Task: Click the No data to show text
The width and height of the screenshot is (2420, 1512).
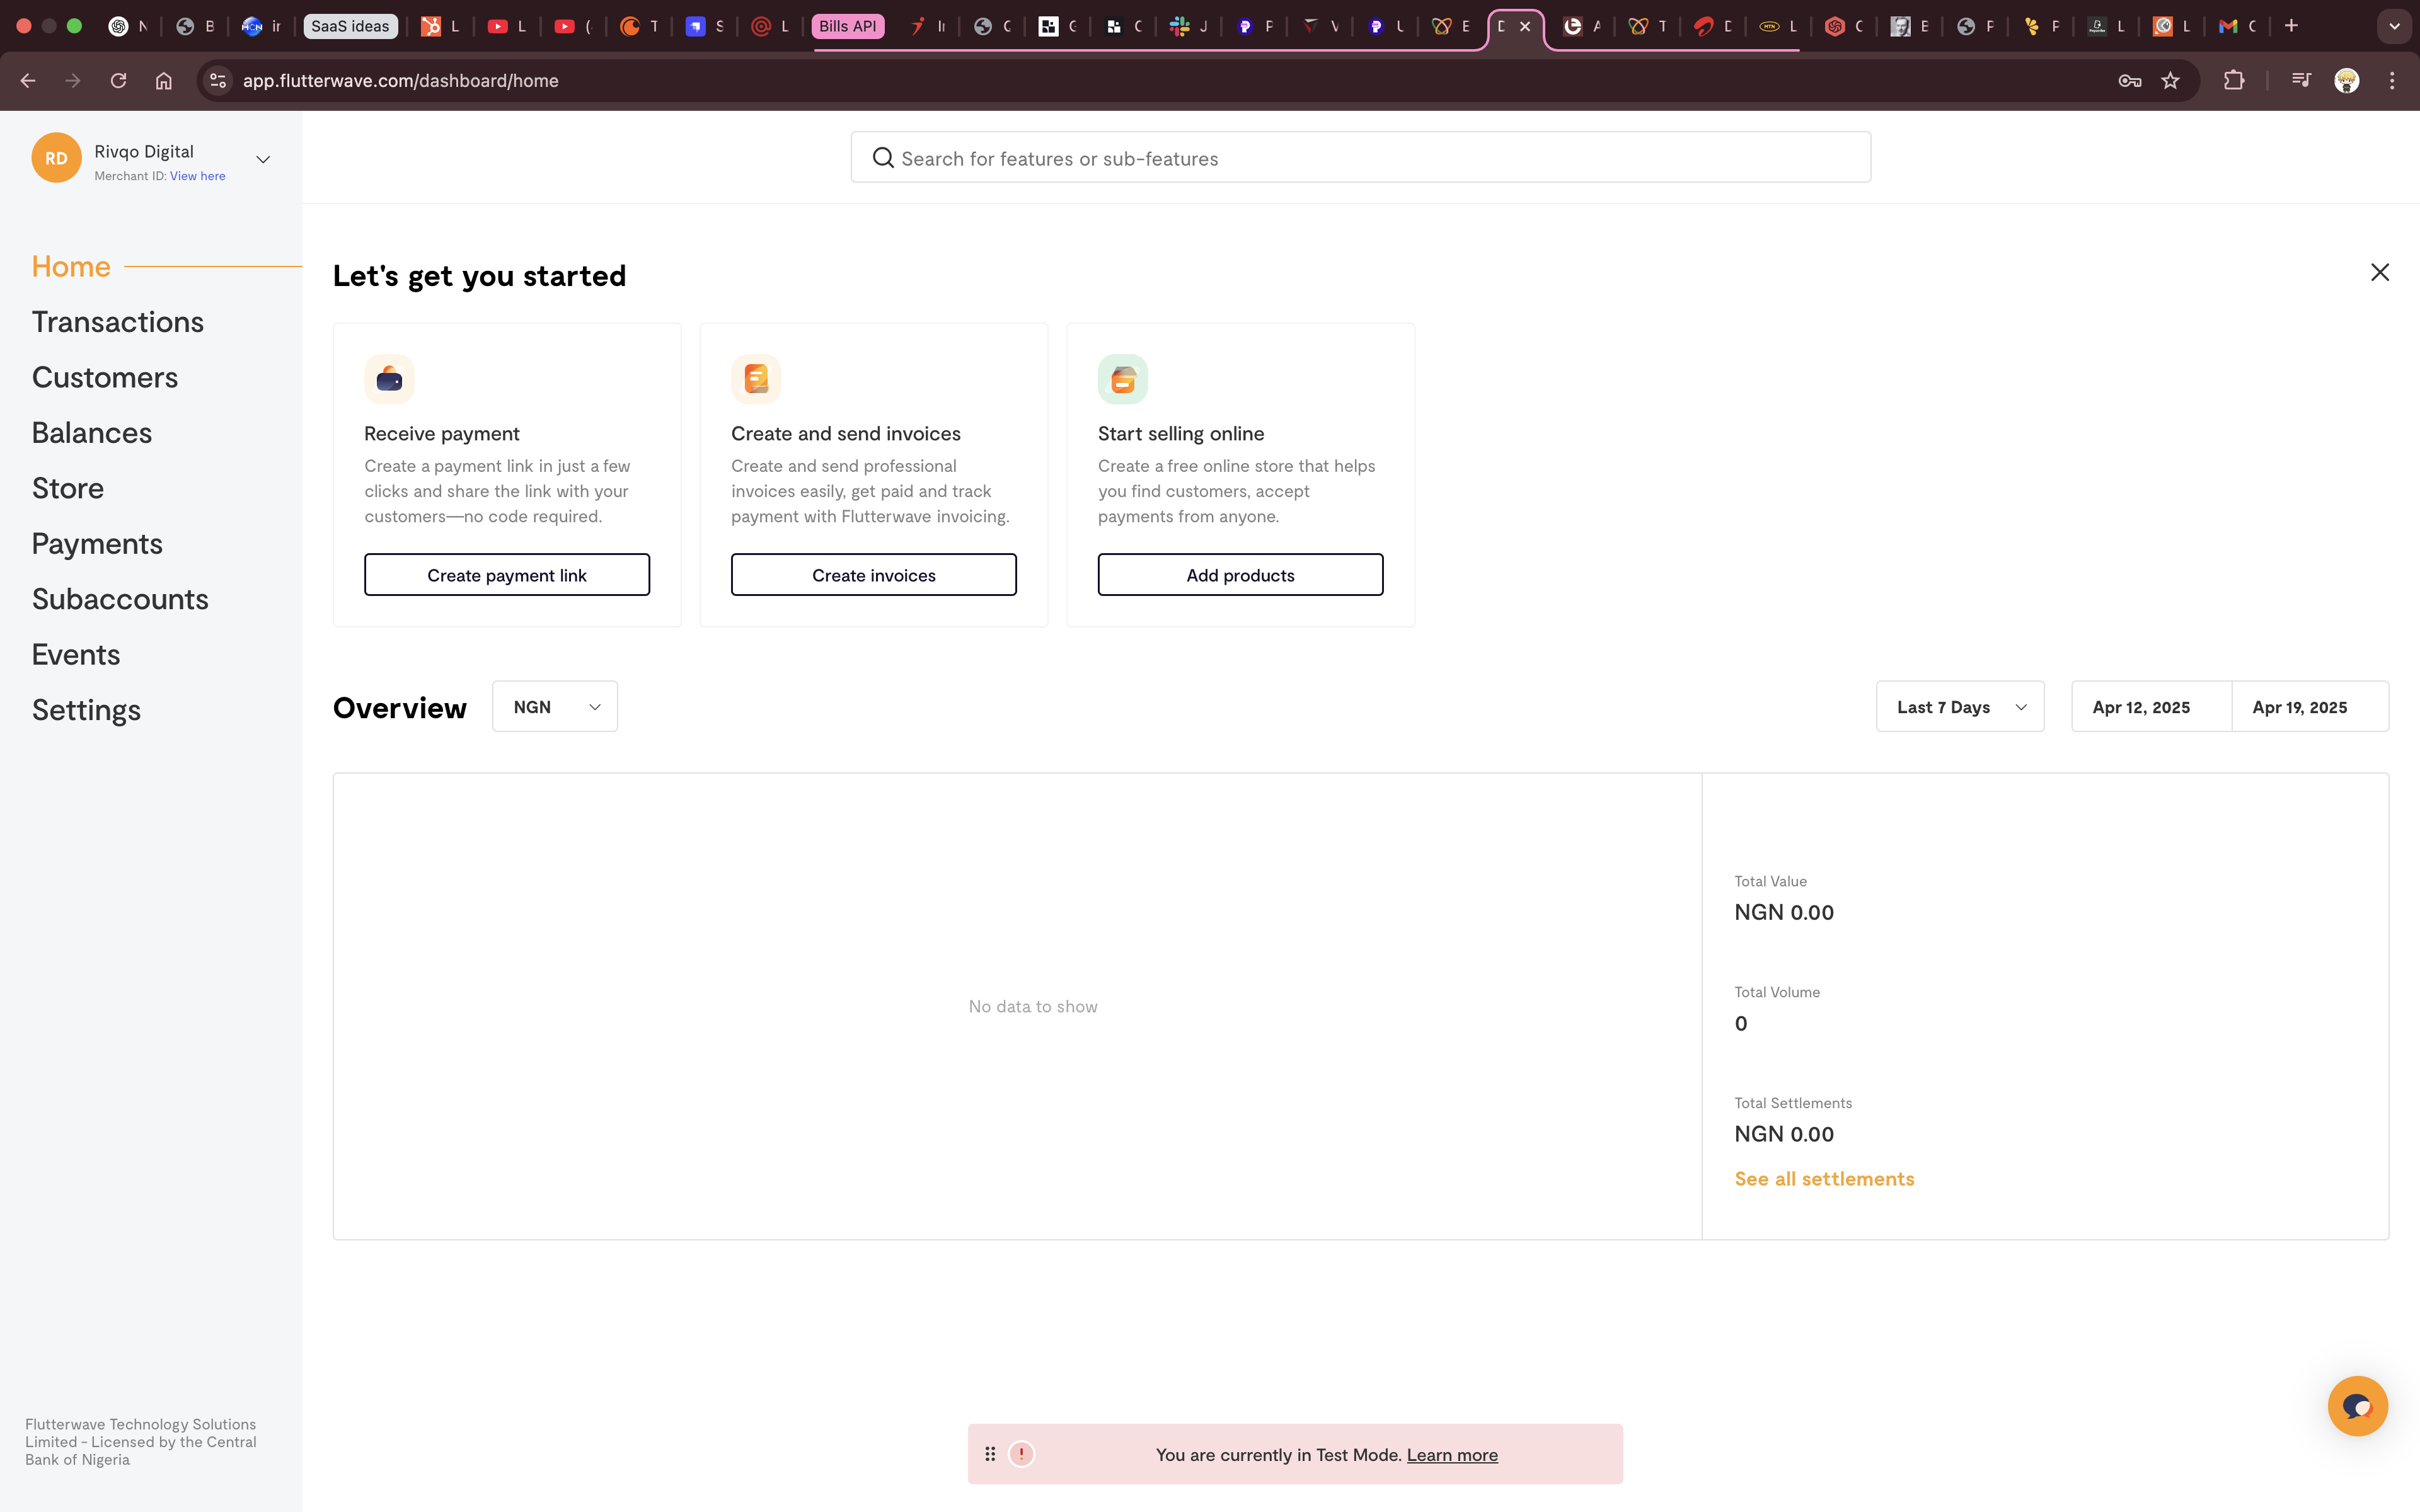Action: (x=1033, y=1007)
